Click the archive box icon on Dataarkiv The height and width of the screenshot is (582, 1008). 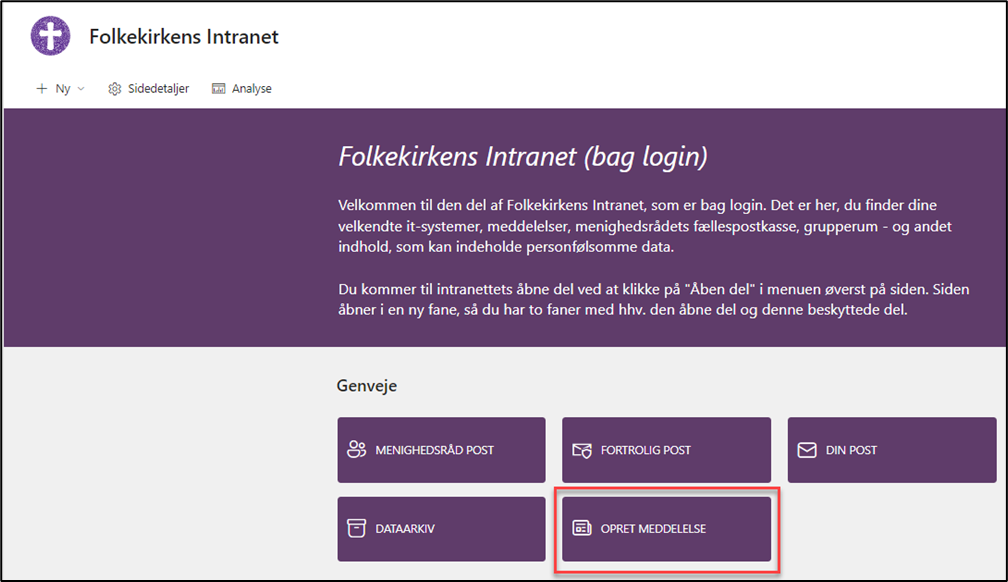pyautogui.click(x=356, y=528)
